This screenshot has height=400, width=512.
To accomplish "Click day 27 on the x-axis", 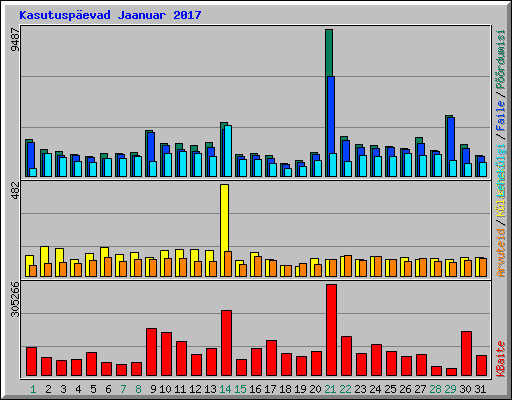I will click(x=420, y=389).
